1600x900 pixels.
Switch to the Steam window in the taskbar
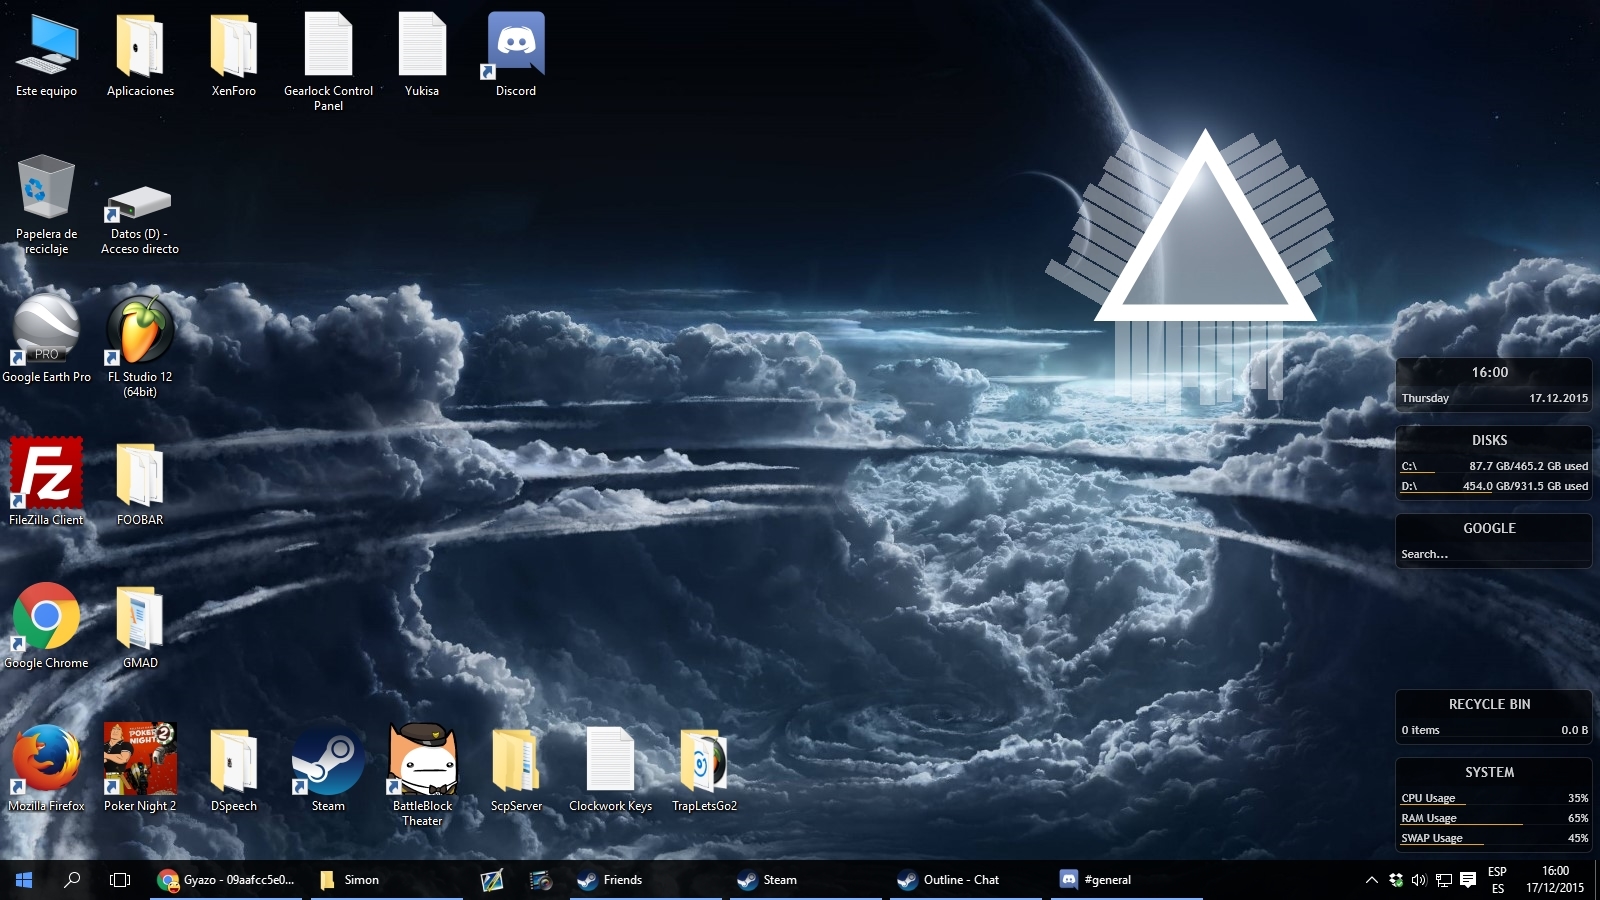(x=806, y=880)
